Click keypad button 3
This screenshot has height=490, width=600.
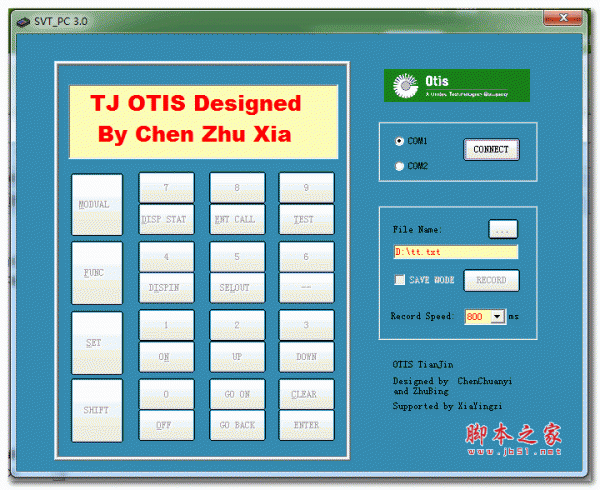[x=307, y=325]
